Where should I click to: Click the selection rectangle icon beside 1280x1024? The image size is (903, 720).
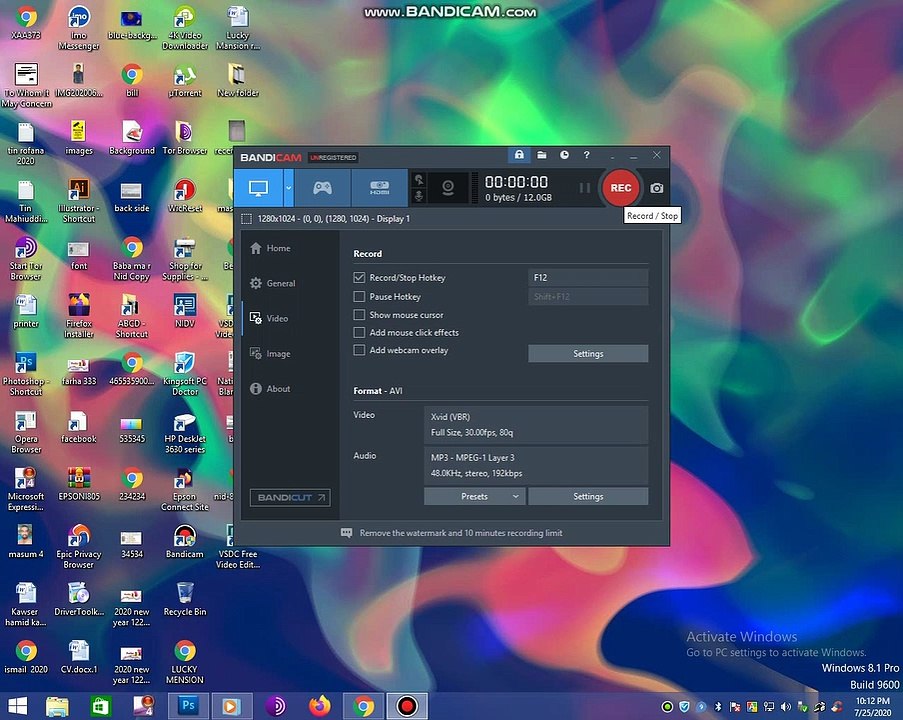click(246, 219)
